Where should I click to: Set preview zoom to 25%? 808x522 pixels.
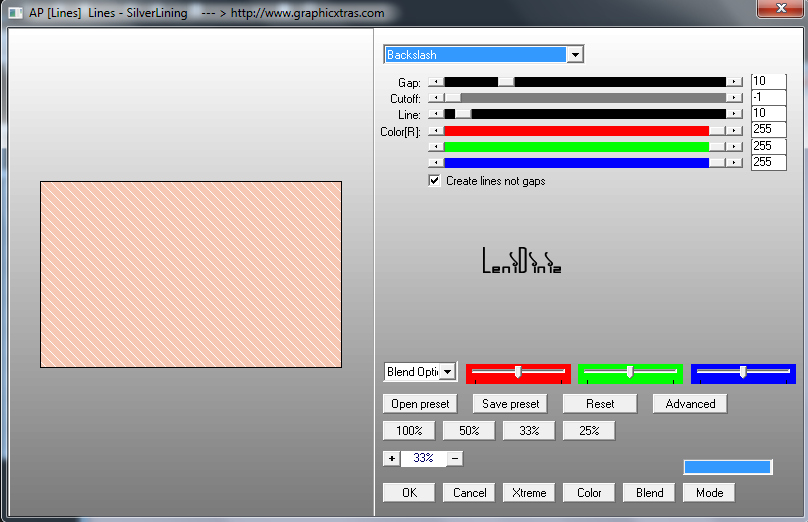pos(589,431)
